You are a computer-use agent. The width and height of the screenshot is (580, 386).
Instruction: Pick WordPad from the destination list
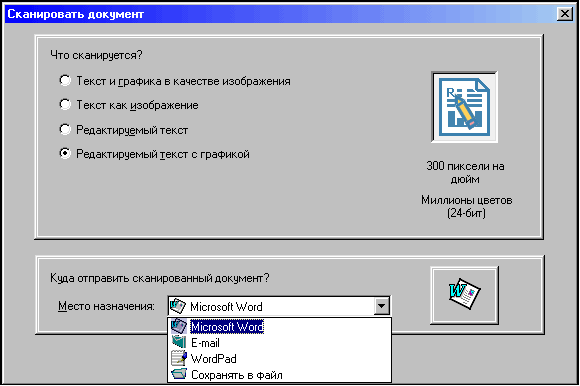pyautogui.click(x=279, y=359)
